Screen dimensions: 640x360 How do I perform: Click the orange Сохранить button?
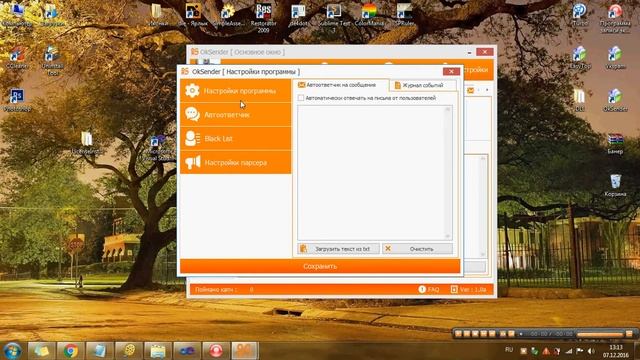pyautogui.click(x=320, y=266)
